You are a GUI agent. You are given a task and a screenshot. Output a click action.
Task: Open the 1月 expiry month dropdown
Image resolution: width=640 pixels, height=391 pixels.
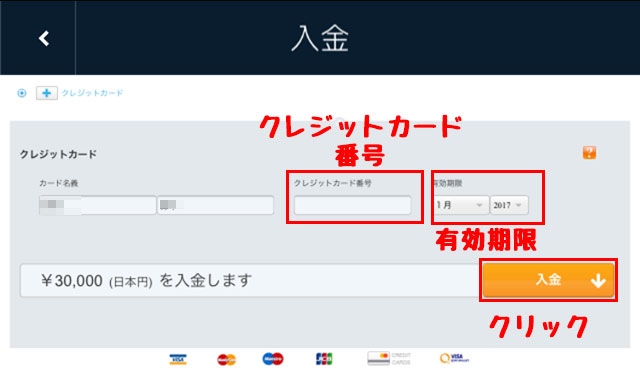[x=461, y=205]
